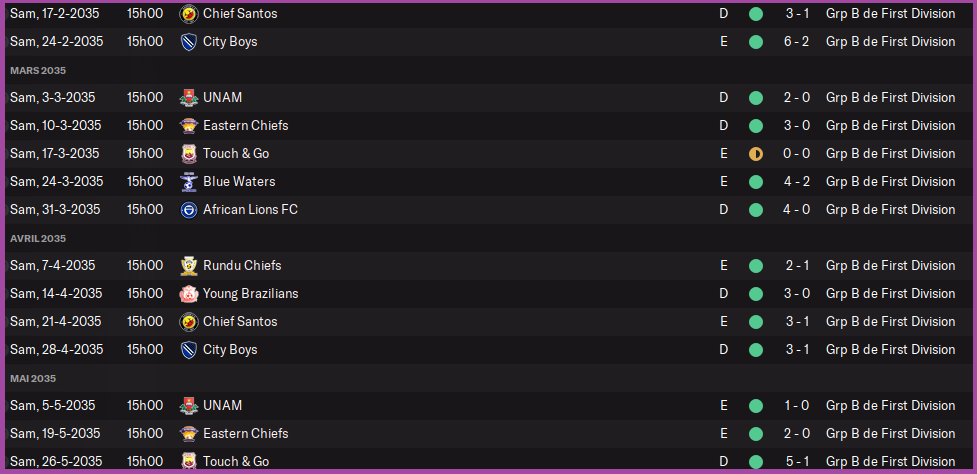Click green win indicator on African Lions FC row

pyautogui.click(x=755, y=210)
